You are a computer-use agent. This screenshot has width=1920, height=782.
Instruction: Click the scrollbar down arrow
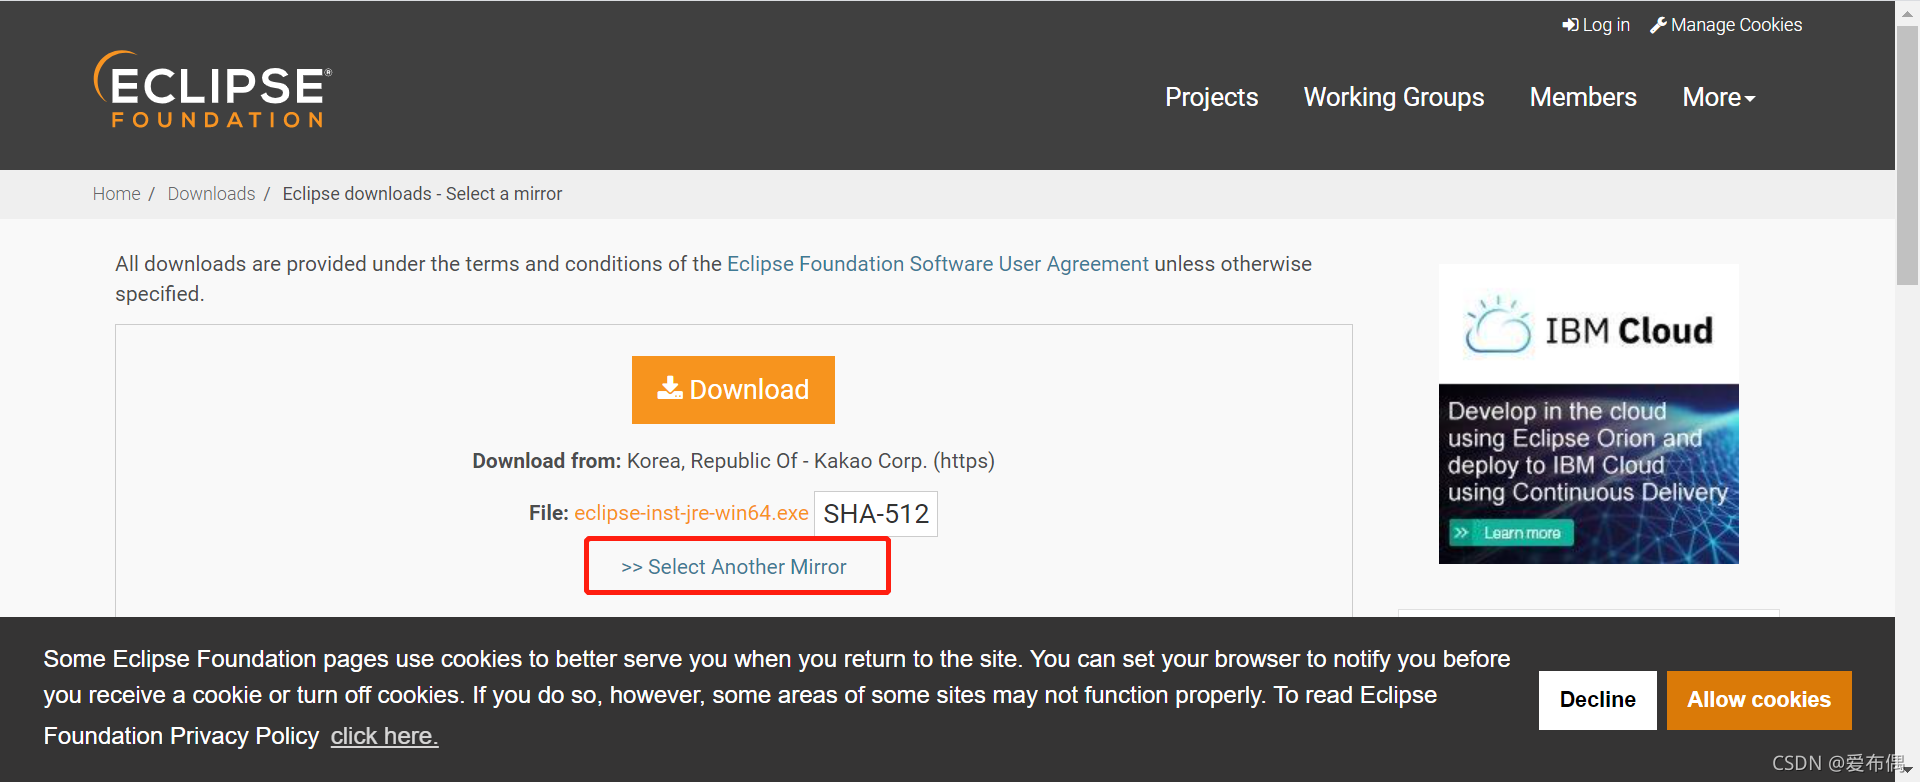1908,770
